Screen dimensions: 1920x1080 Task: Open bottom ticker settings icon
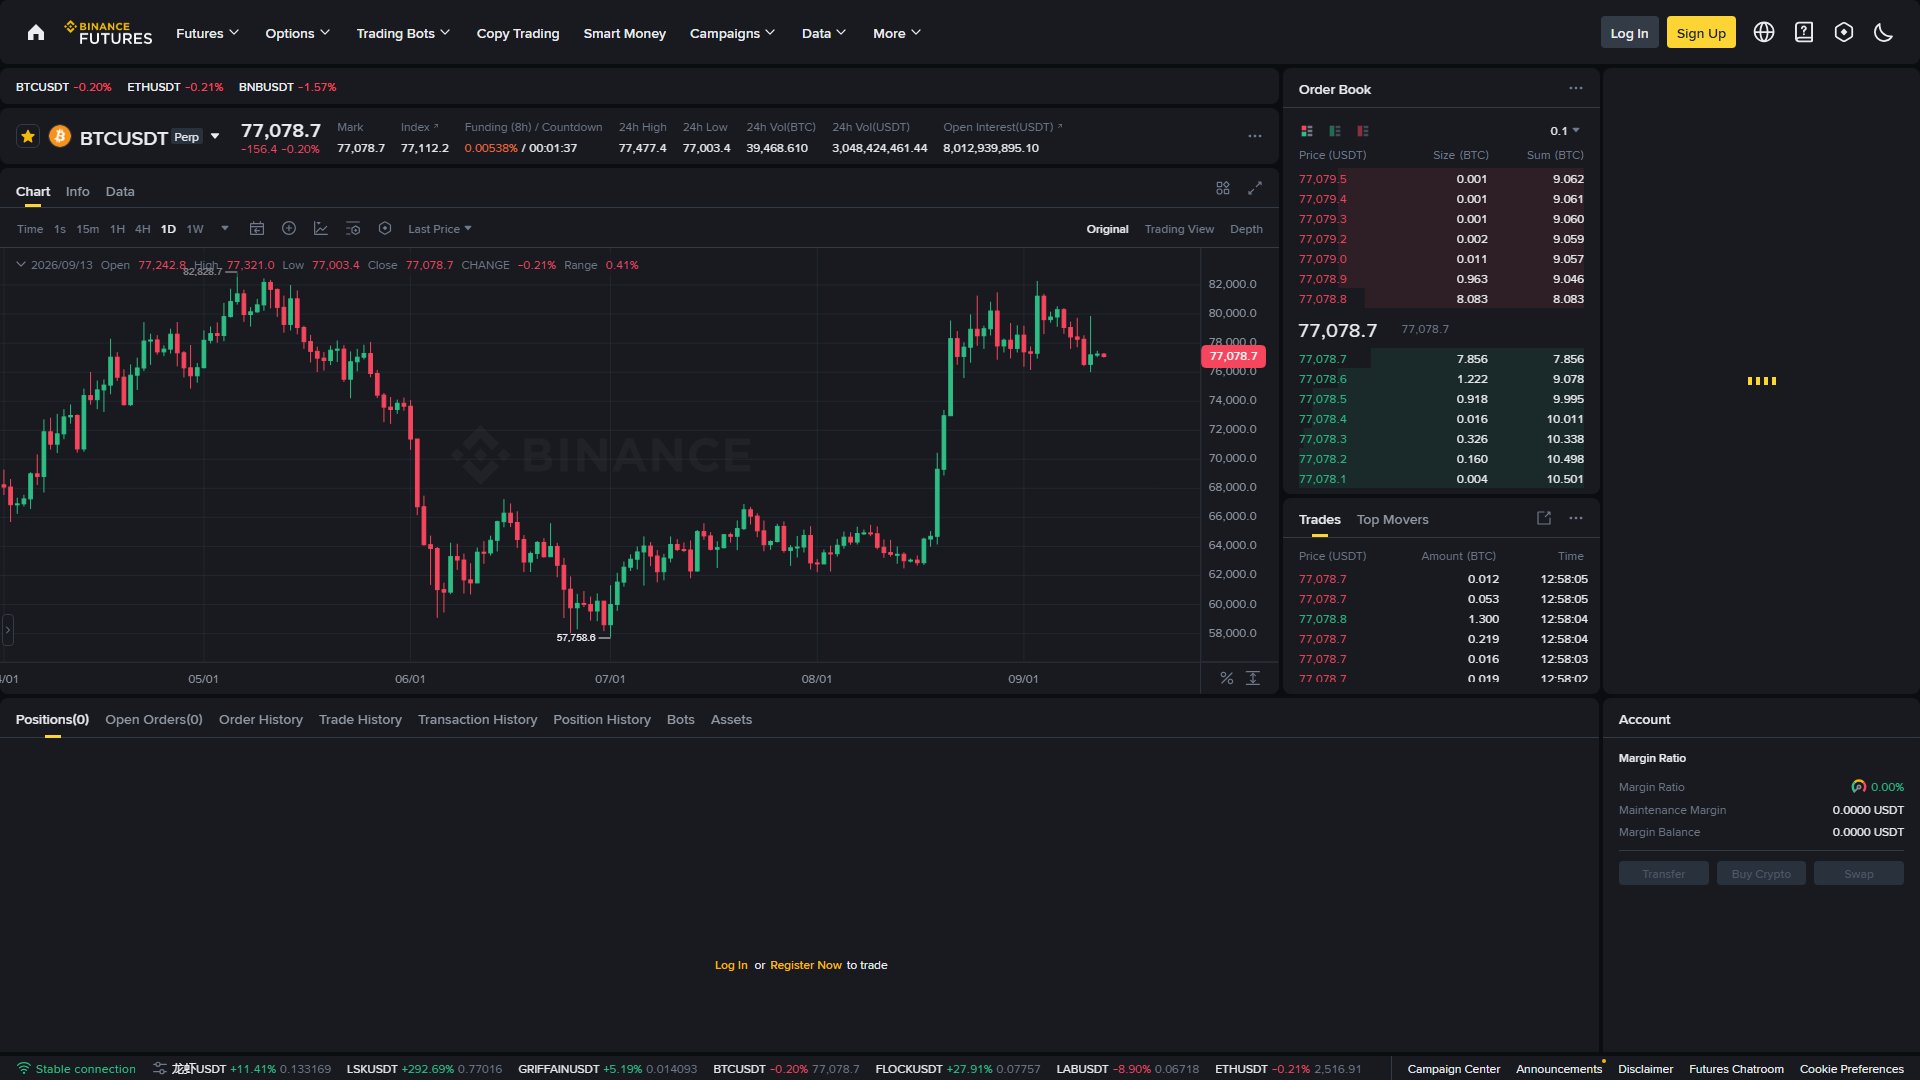[x=160, y=1069]
